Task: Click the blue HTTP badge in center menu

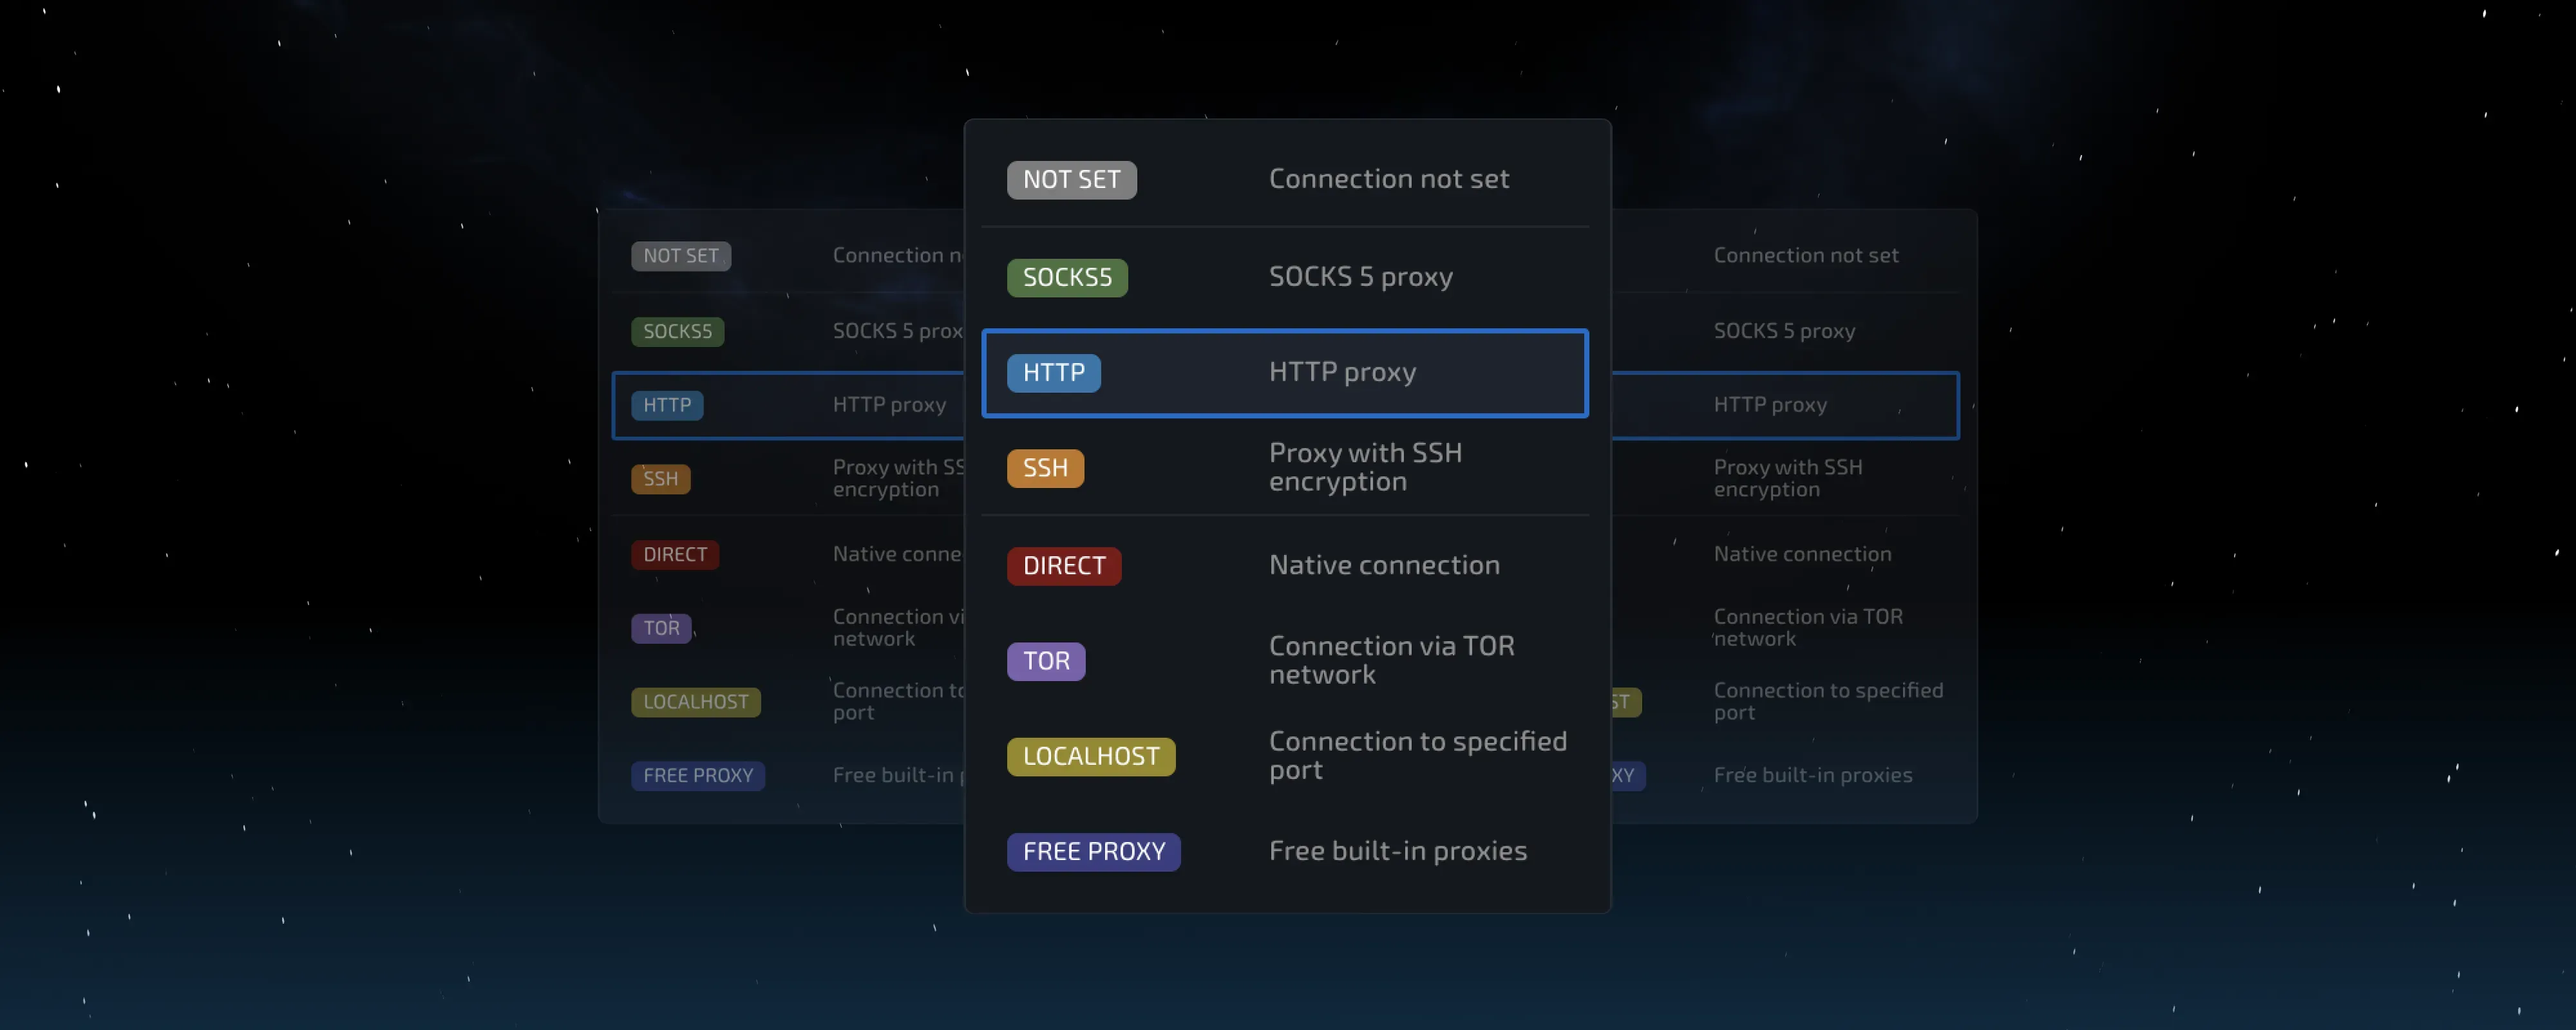Action: click(x=1053, y=373)
